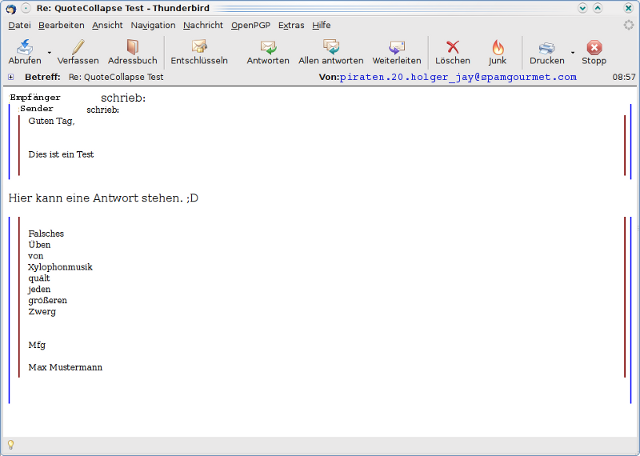The height and width of the screenshot is (456, 640).
Task: Open the Adressbuch address book
Action: 132,47
